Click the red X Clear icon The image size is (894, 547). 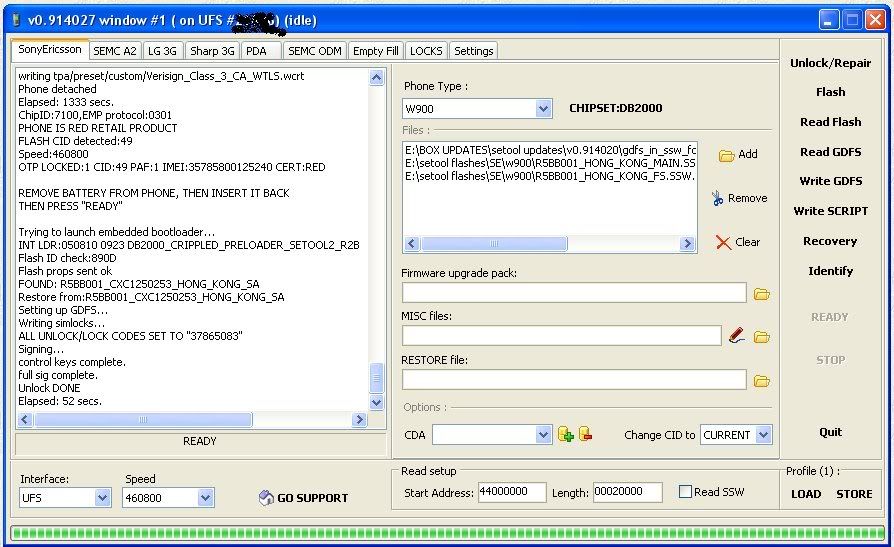[723, 242]
